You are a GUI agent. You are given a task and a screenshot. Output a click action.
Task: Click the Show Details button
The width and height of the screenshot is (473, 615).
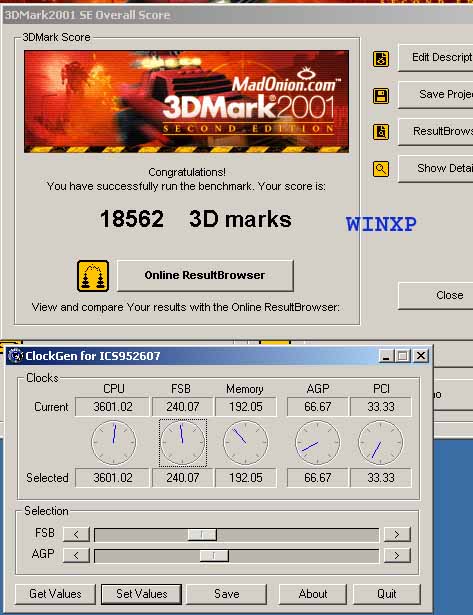[436, 168]
